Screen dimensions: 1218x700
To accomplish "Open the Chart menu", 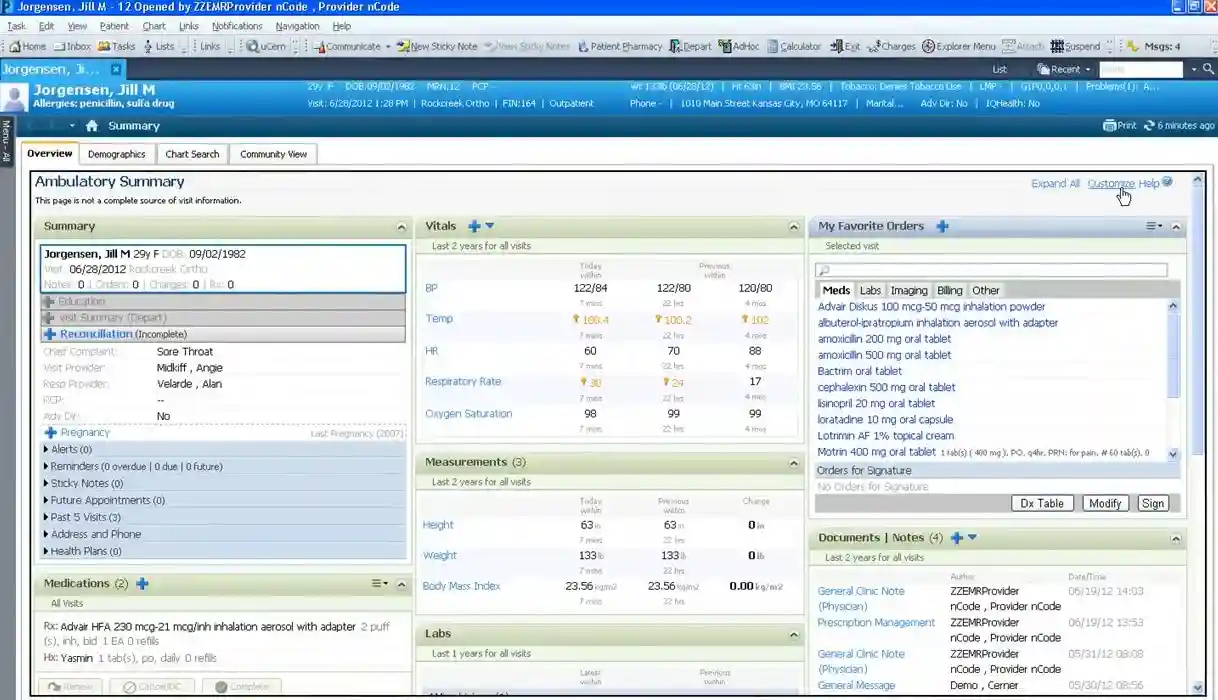I will 156,26.
